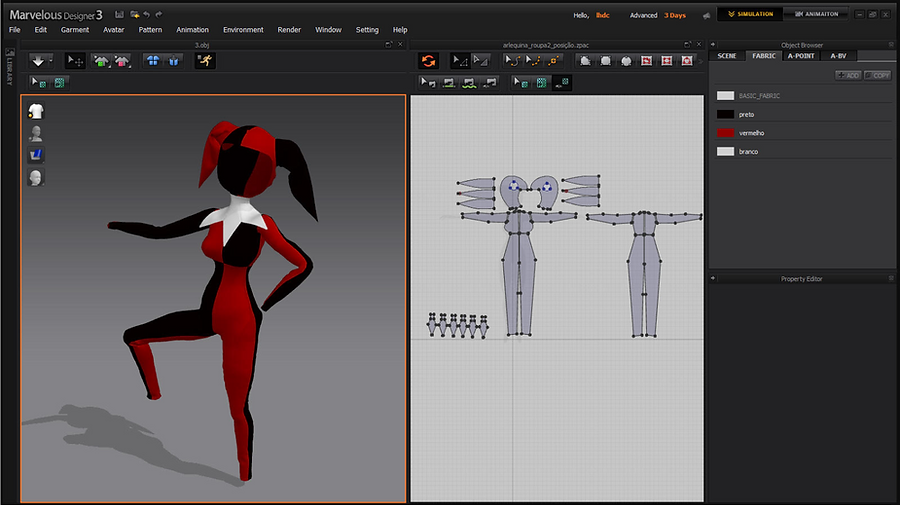Click the running-figure avatar motion icon

pos(204,61)
